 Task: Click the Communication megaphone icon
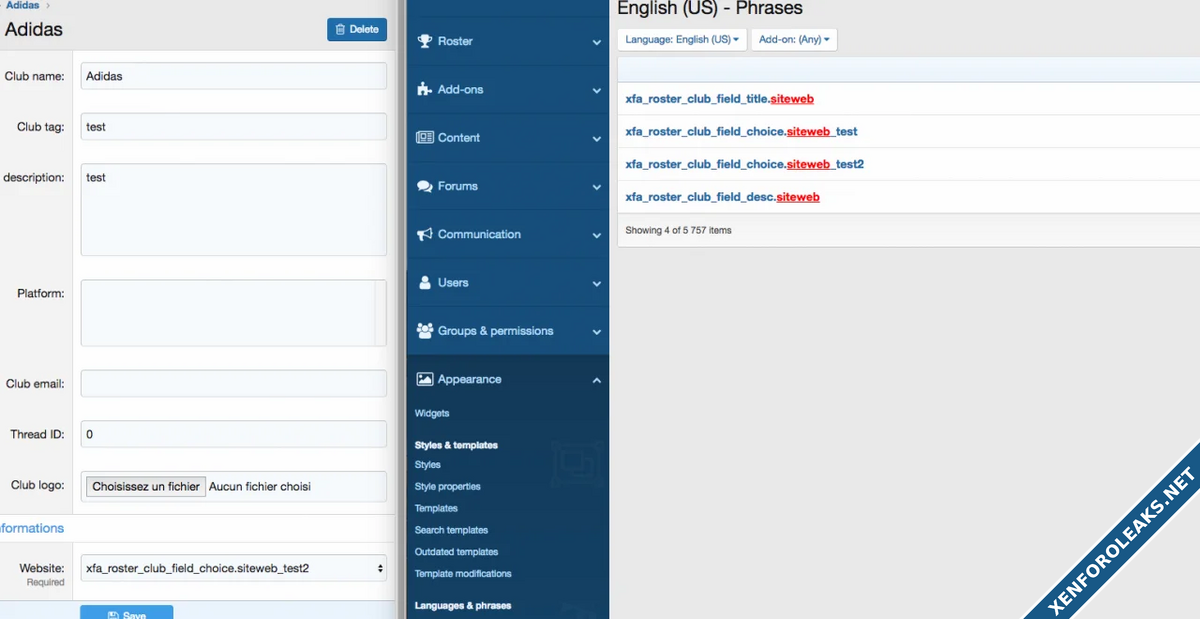coord(424,234)
